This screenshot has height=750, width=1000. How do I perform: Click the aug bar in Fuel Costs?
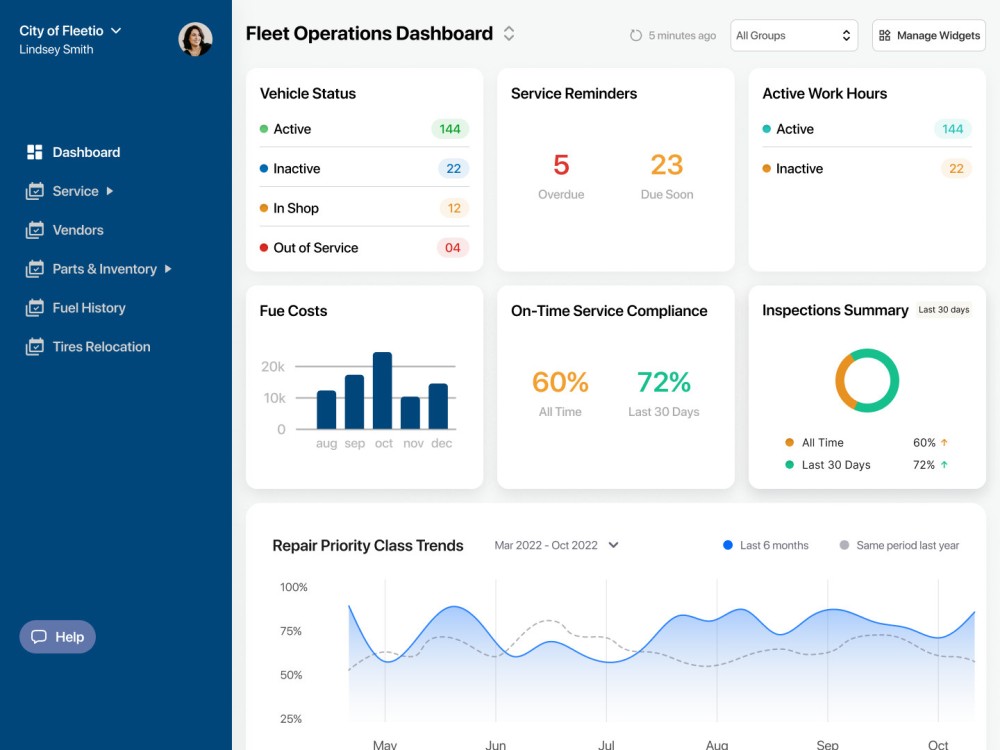(x=327, y=409)
